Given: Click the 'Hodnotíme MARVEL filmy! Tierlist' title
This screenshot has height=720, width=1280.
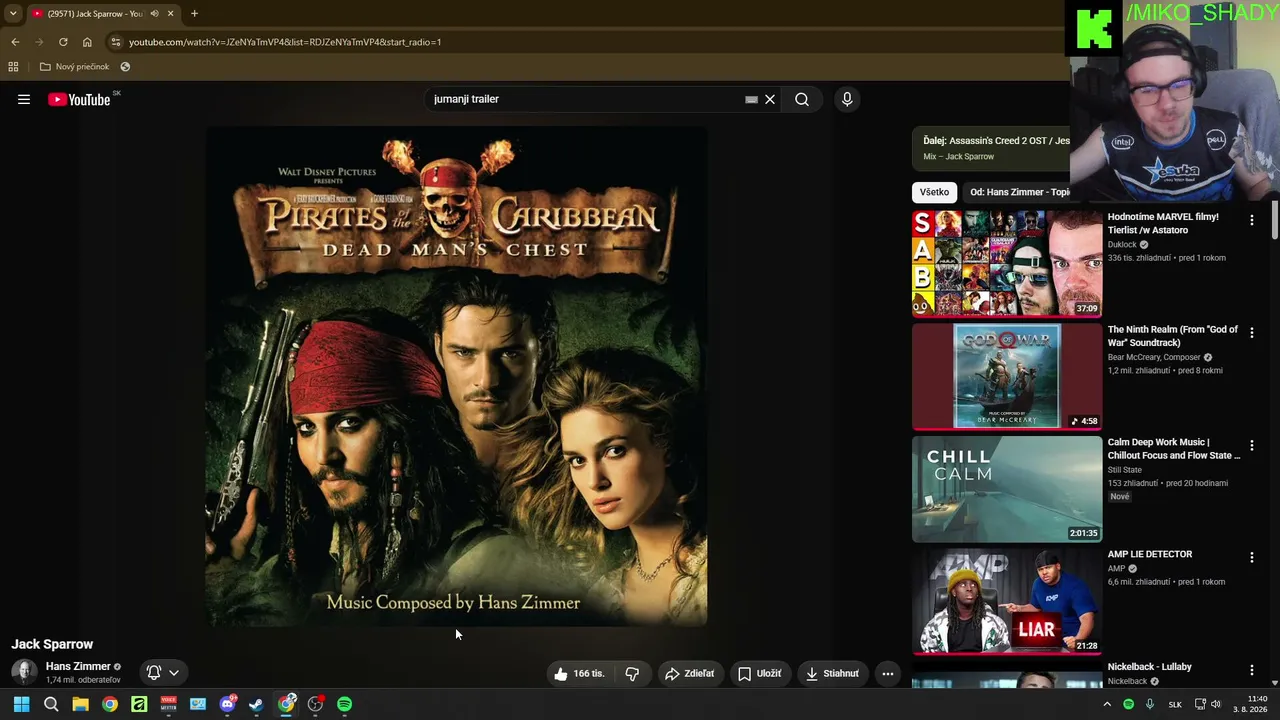Looking at the screenshot, I should coord(1163,223).
